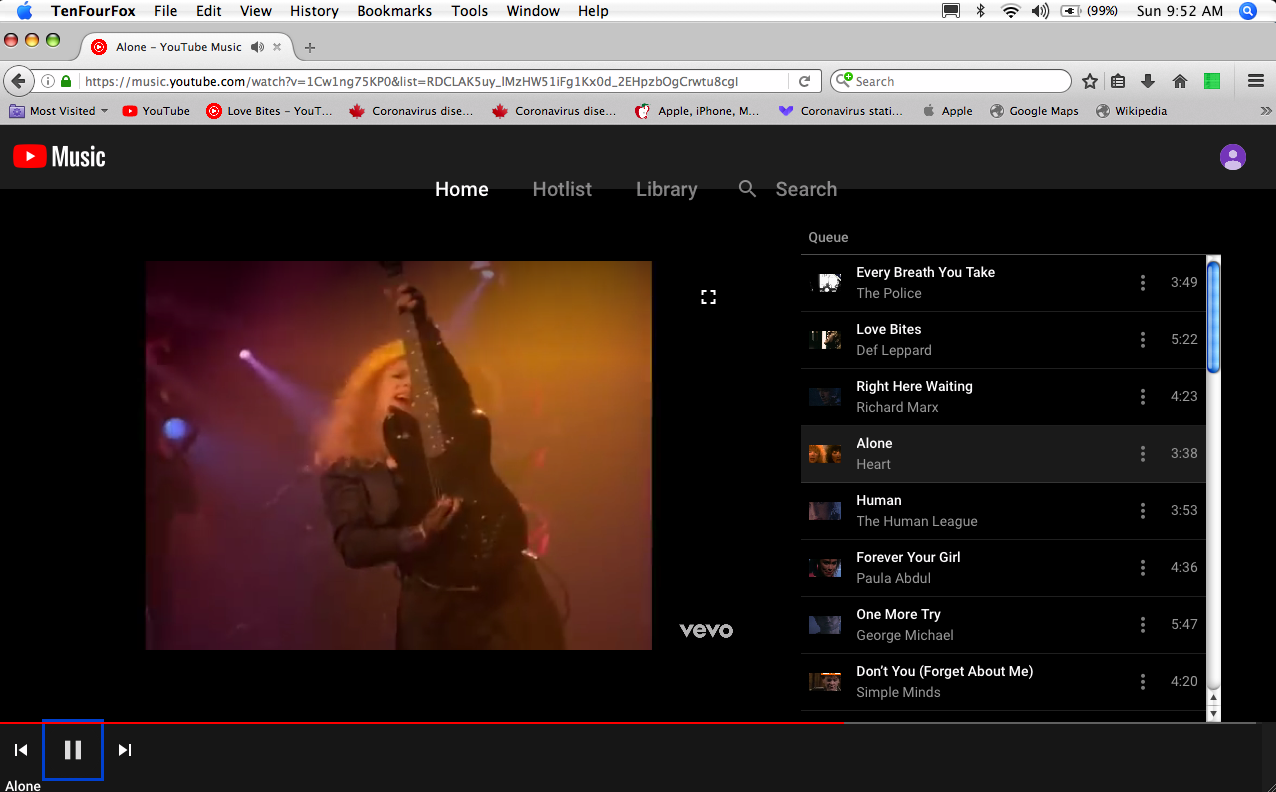Open the TenFourFox hamburger menu
Image resolution: width=1276 pixels, height=792 pixels.
click(1256, 81)
